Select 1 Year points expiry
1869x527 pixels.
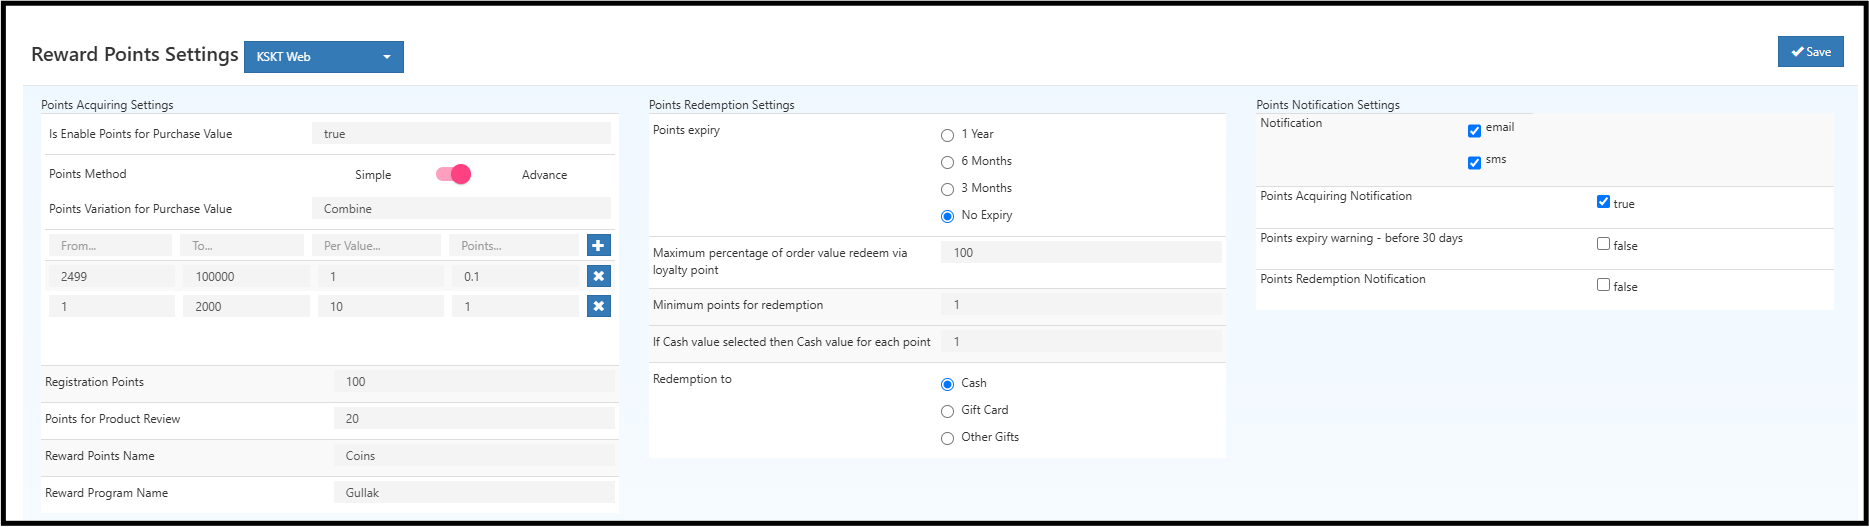point(947,135)
